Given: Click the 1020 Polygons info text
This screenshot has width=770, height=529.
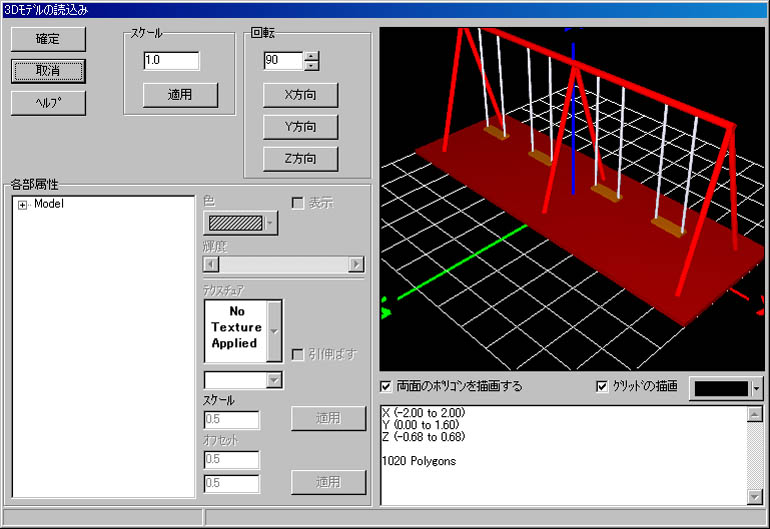Looking at the screenshot, I should tap(419, 460).
